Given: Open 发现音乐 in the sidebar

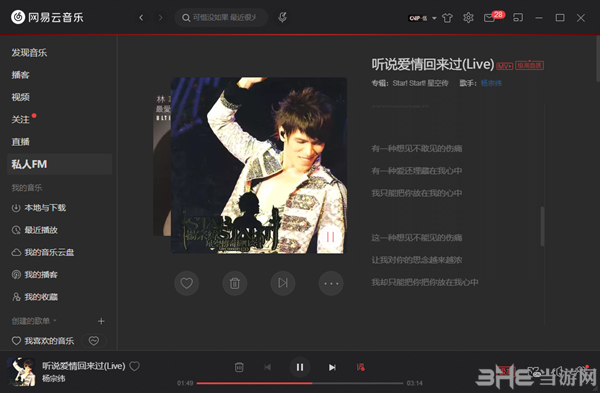Looking at the screenshot, I should (29, 53).
